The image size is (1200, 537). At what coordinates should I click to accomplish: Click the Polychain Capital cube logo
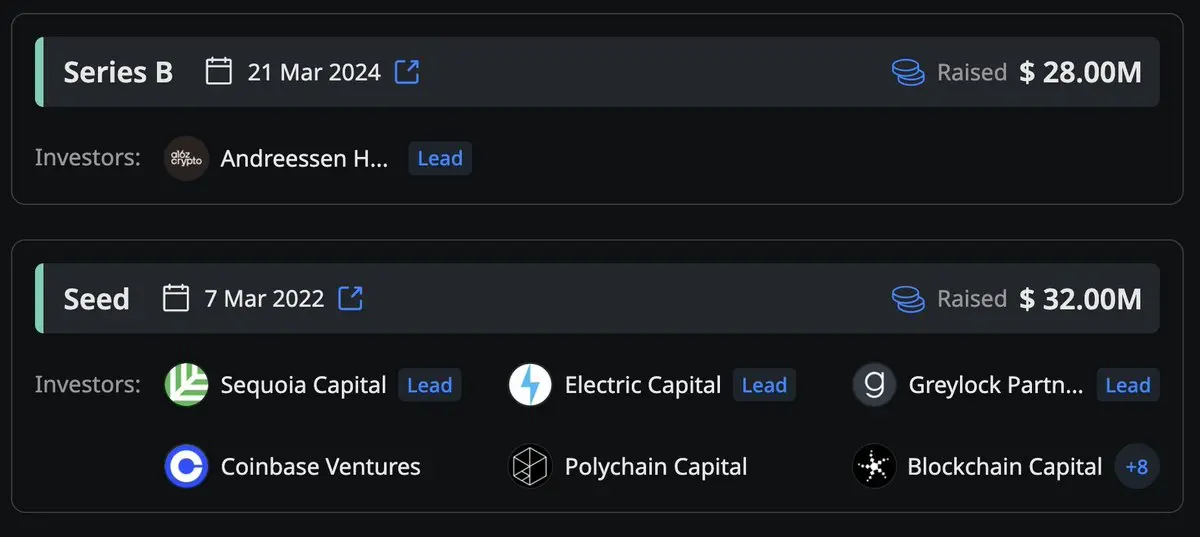pyautogui.click(x=530, y=466)
